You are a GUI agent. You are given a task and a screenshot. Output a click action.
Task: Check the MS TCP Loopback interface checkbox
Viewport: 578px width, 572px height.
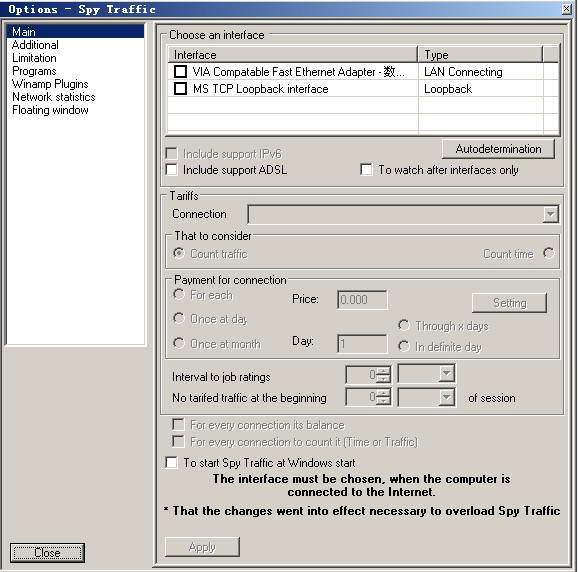click(x=180, y=88)
